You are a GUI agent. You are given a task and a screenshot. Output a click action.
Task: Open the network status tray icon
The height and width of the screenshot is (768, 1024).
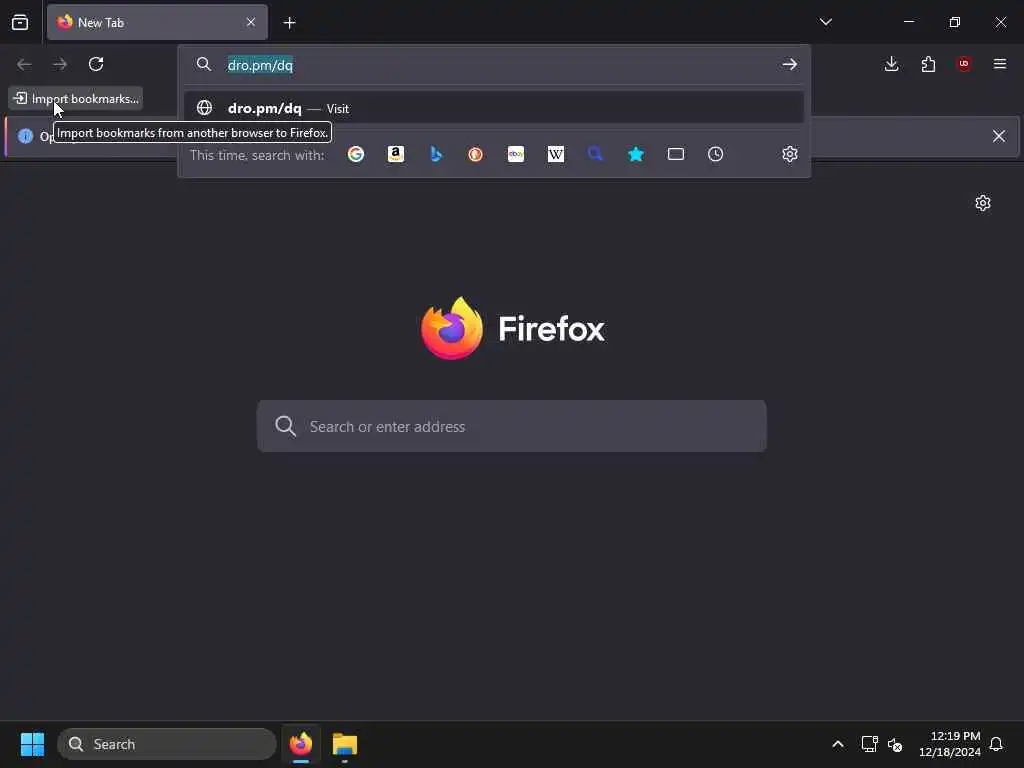869,744
